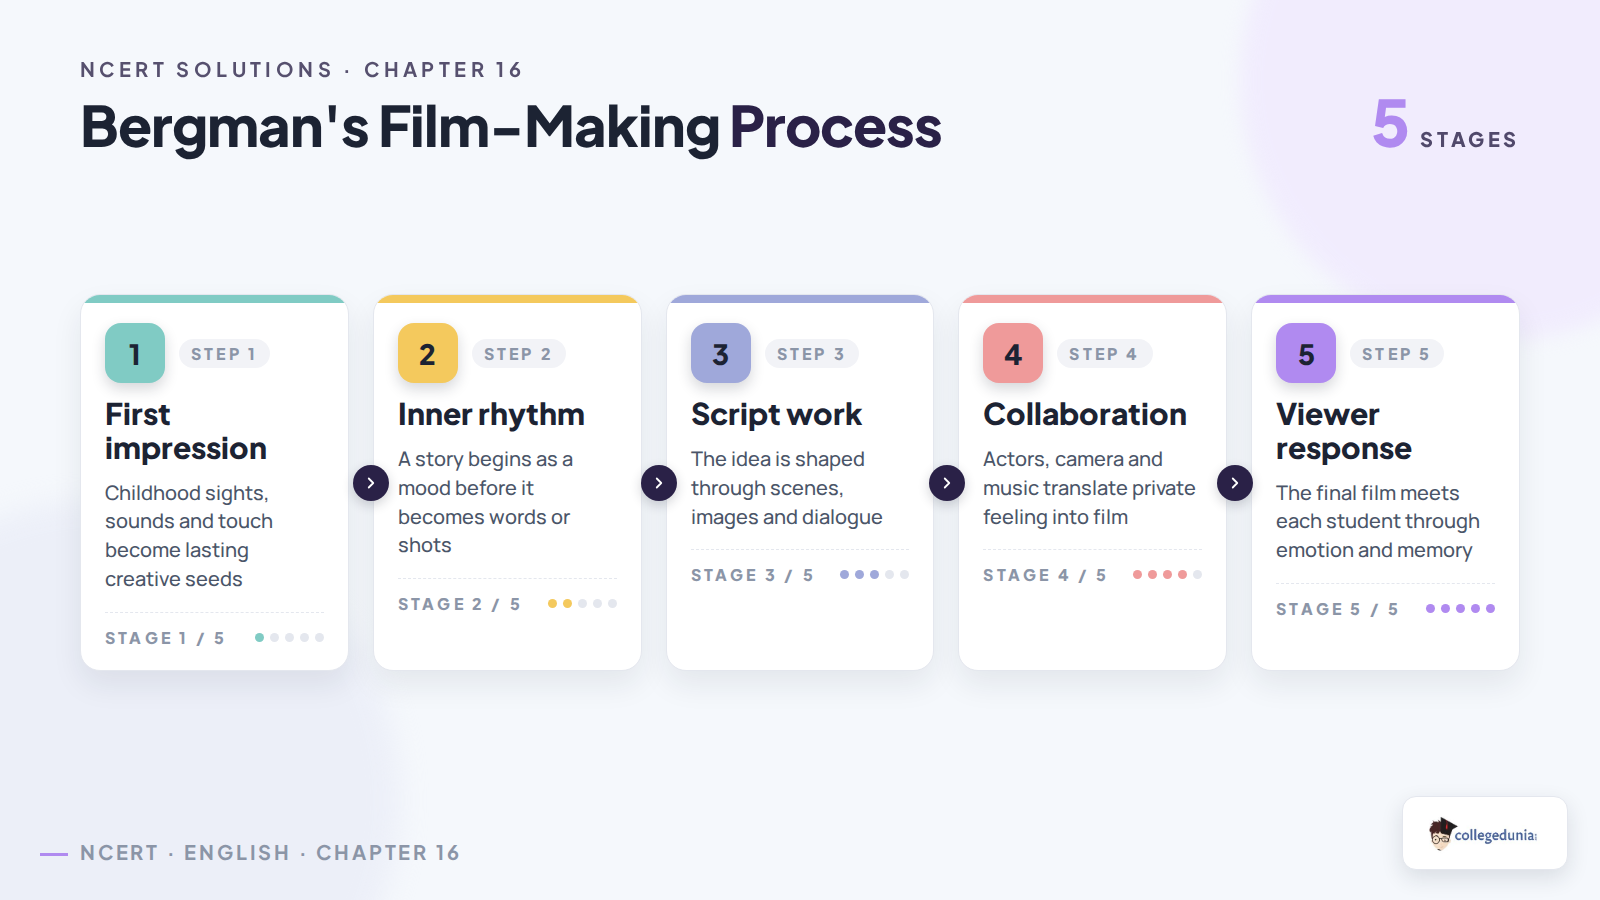Click the Stage 4 / 5 progress dots
Screen dimensions: 1600x900
click(x=1167, y=574)
